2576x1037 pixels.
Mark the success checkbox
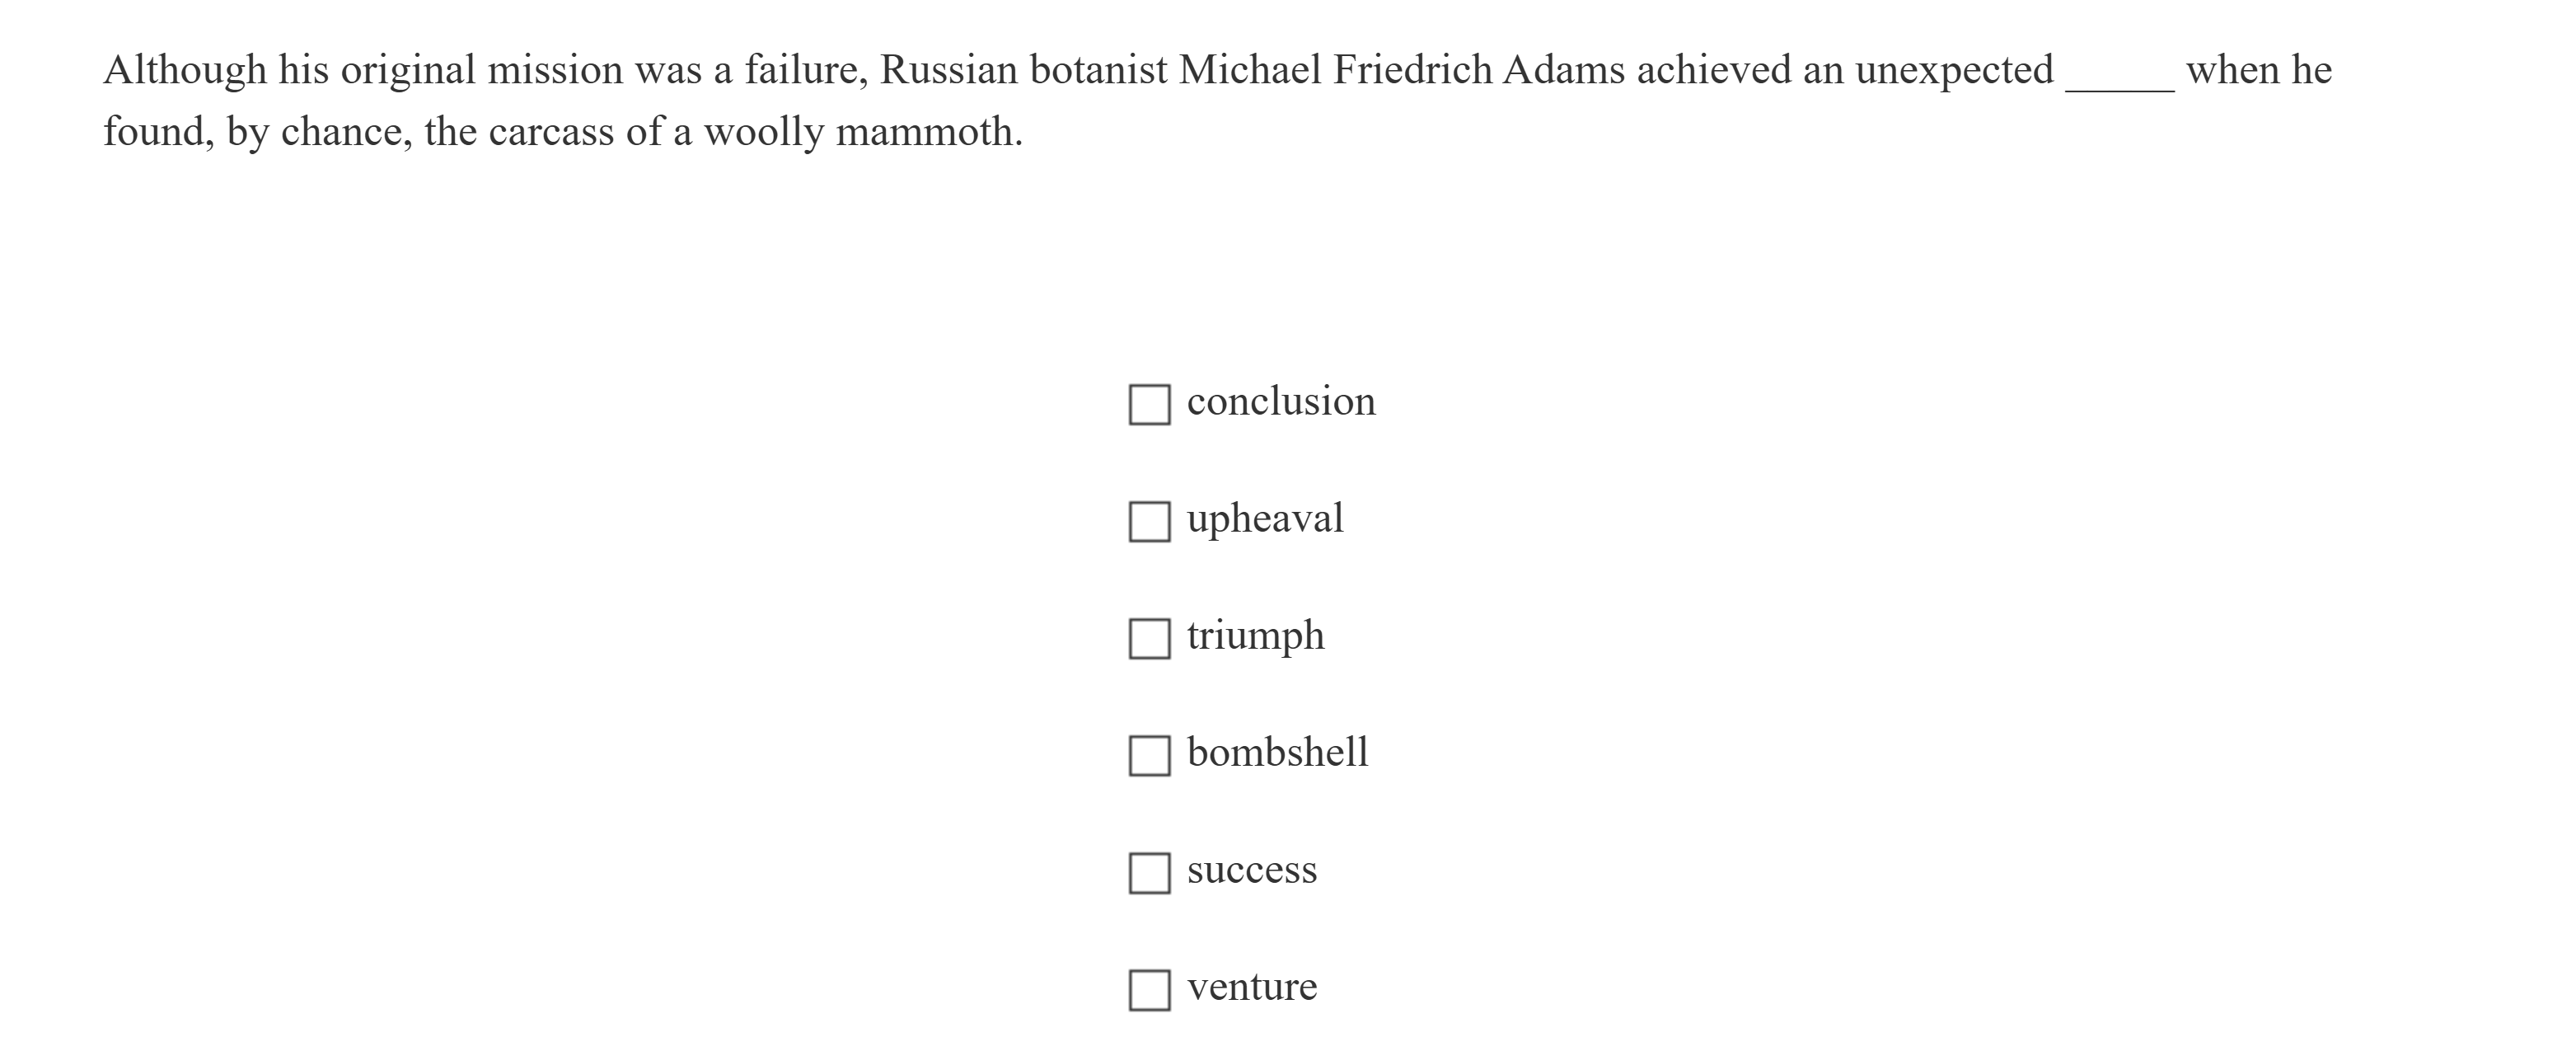[1149, 873]
